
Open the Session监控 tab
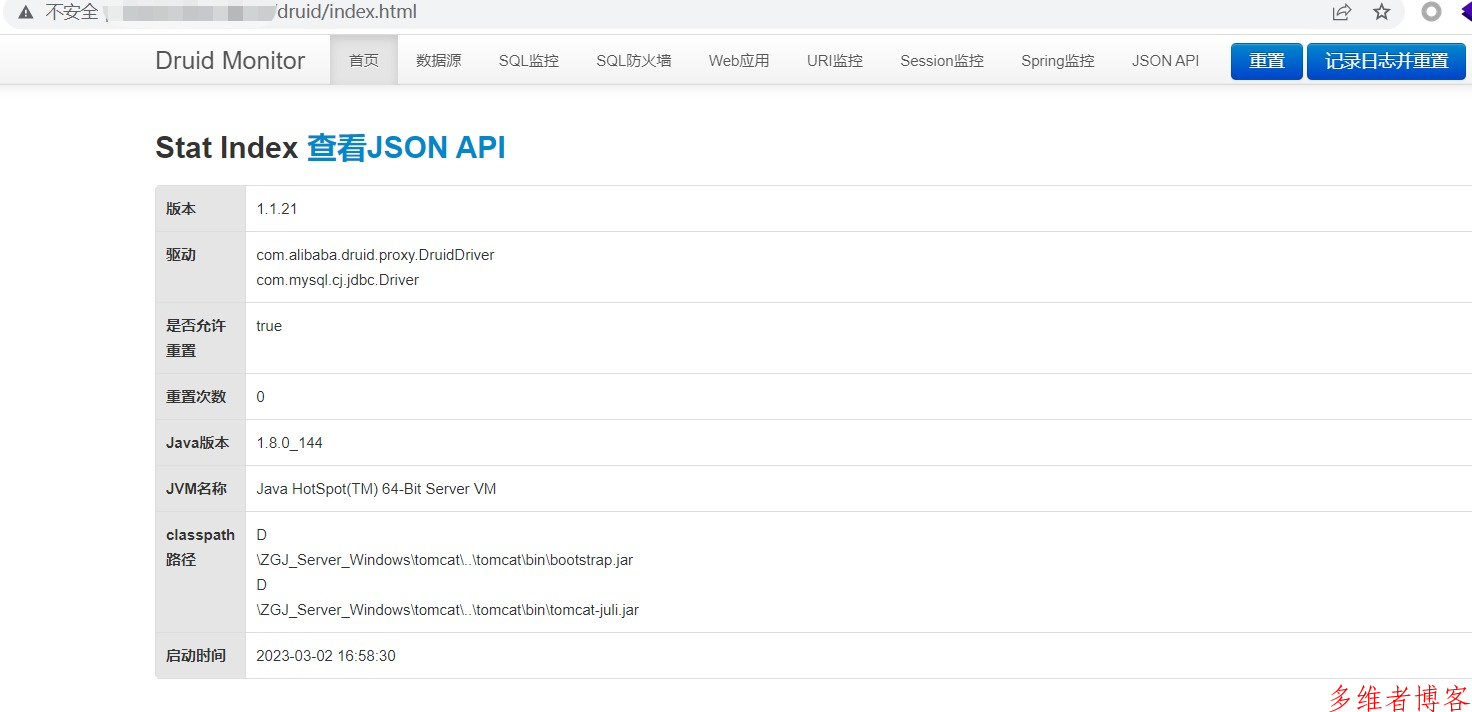pos(942,60)
